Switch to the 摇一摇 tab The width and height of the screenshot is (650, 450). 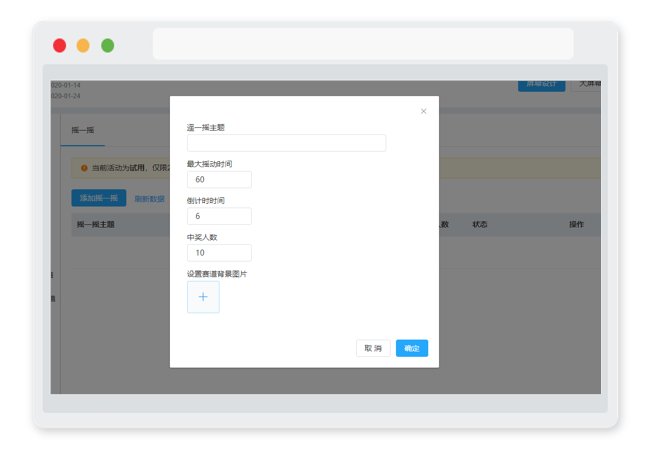82,130
